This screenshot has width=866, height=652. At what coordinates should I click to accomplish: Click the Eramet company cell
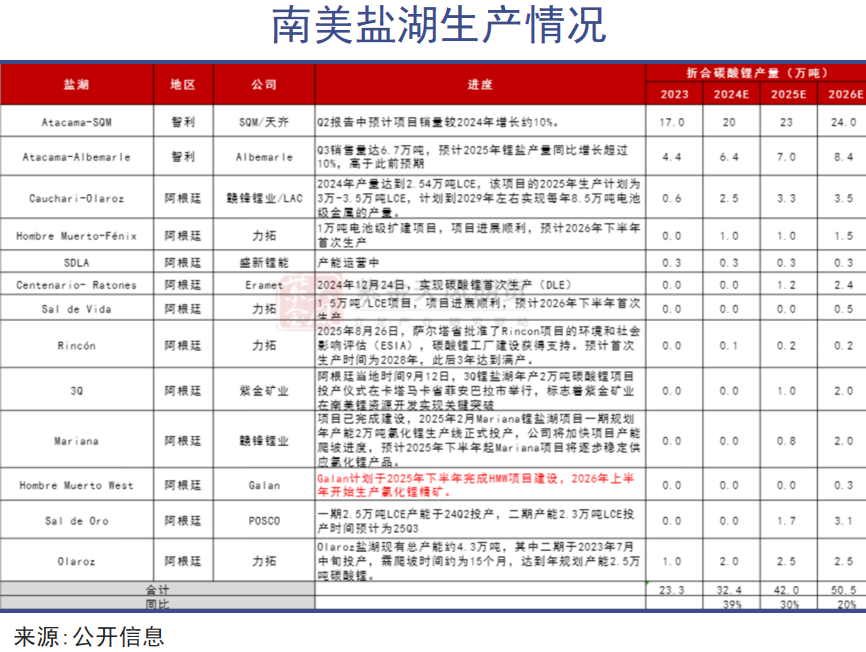pyautogui.click(x=264, y=285)
